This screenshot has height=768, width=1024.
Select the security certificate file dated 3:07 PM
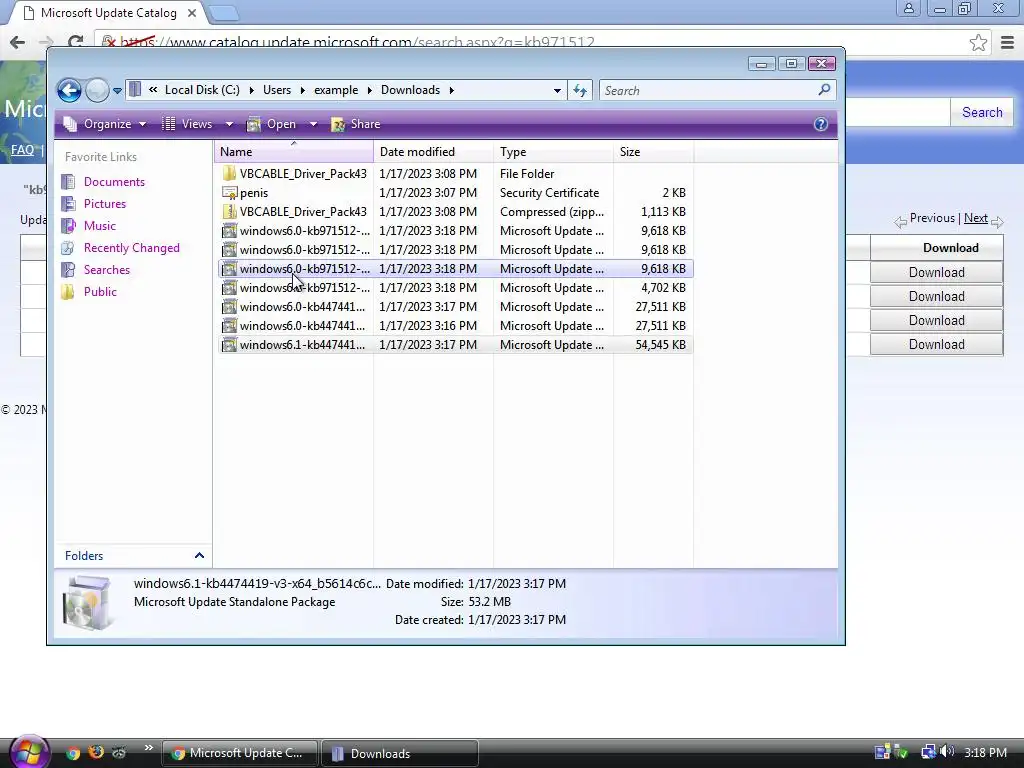click(x=455, y=193)
